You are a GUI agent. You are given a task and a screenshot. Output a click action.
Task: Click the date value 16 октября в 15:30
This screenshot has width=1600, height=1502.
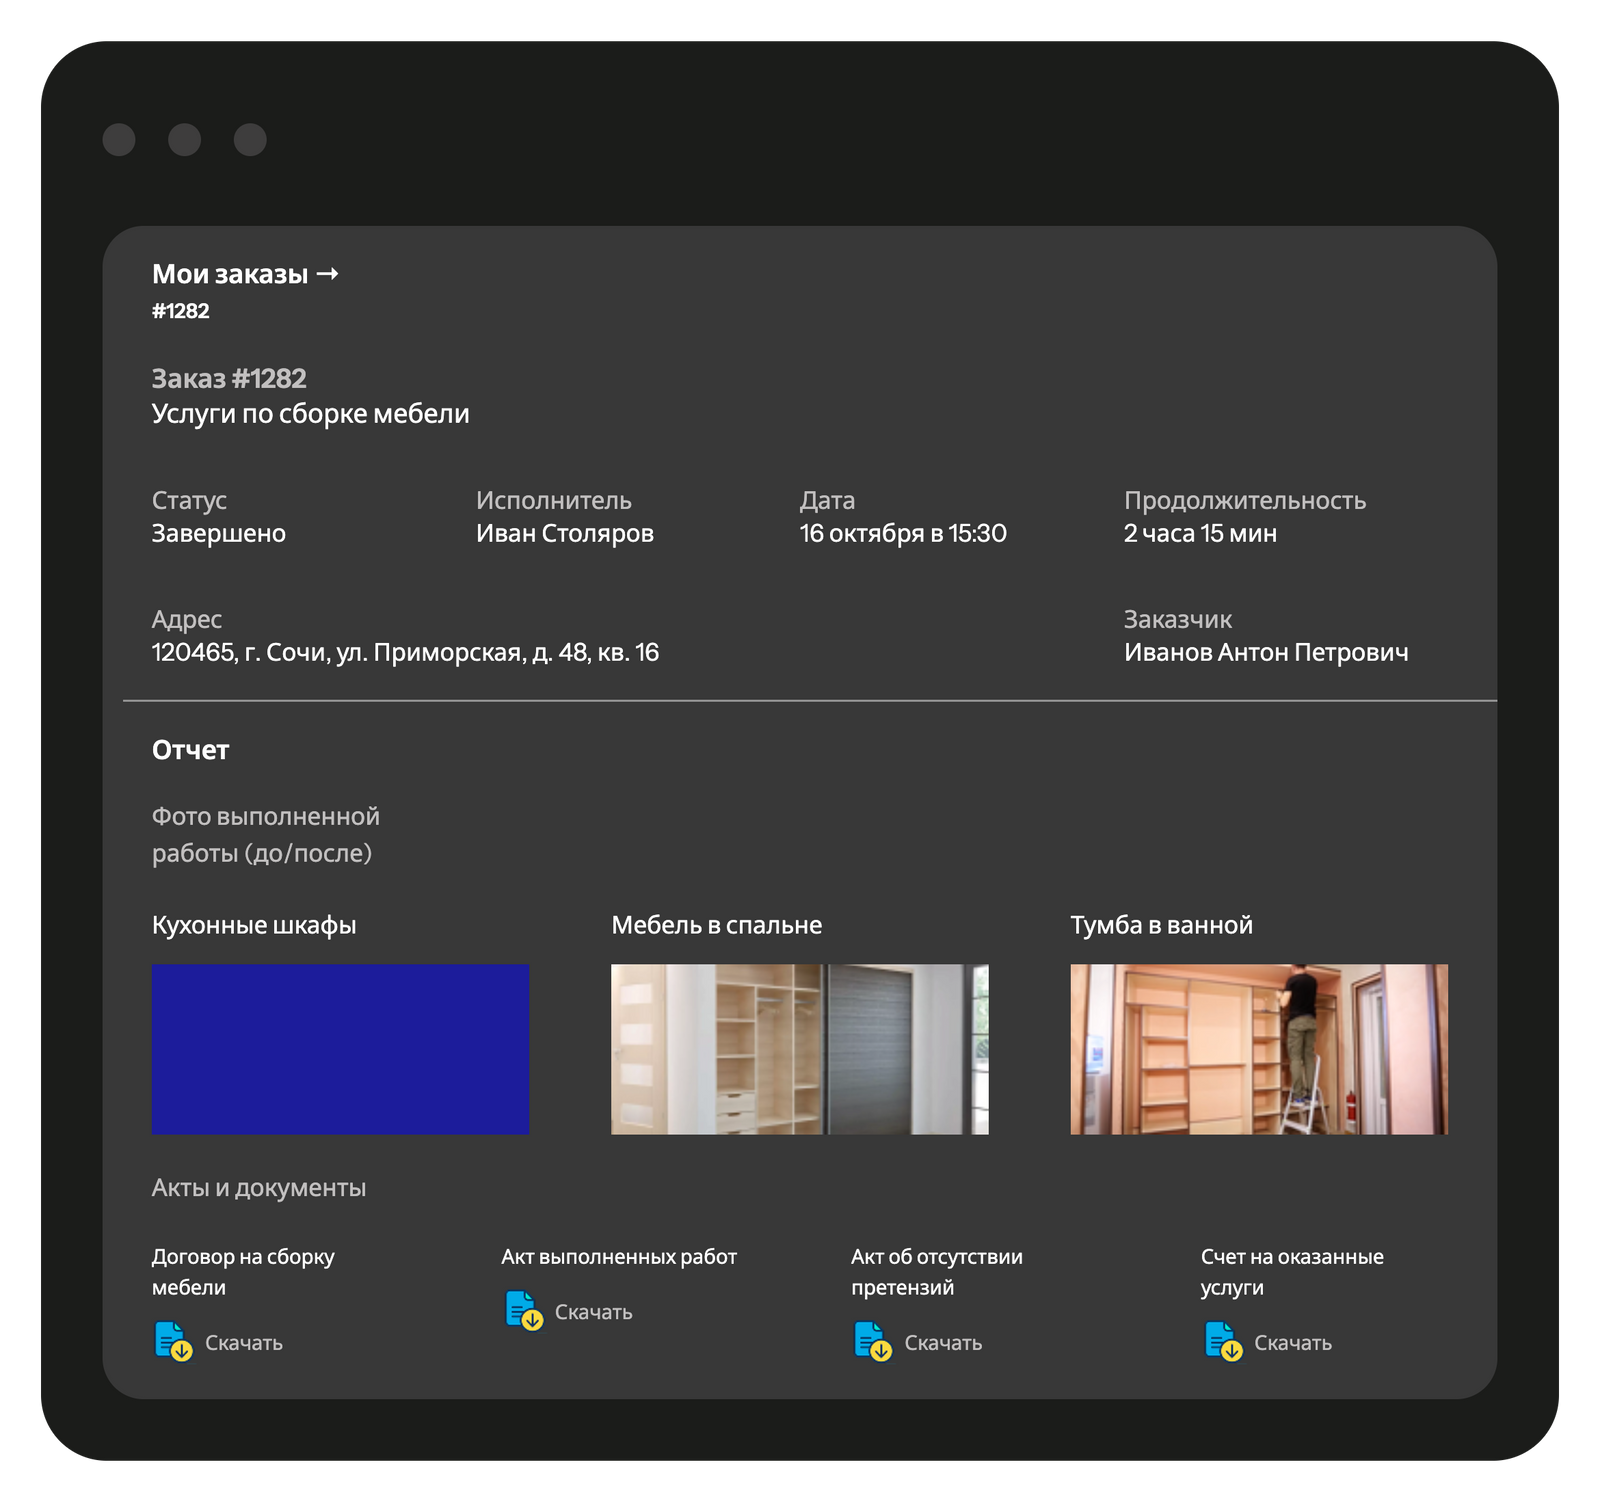coord(903,533)
